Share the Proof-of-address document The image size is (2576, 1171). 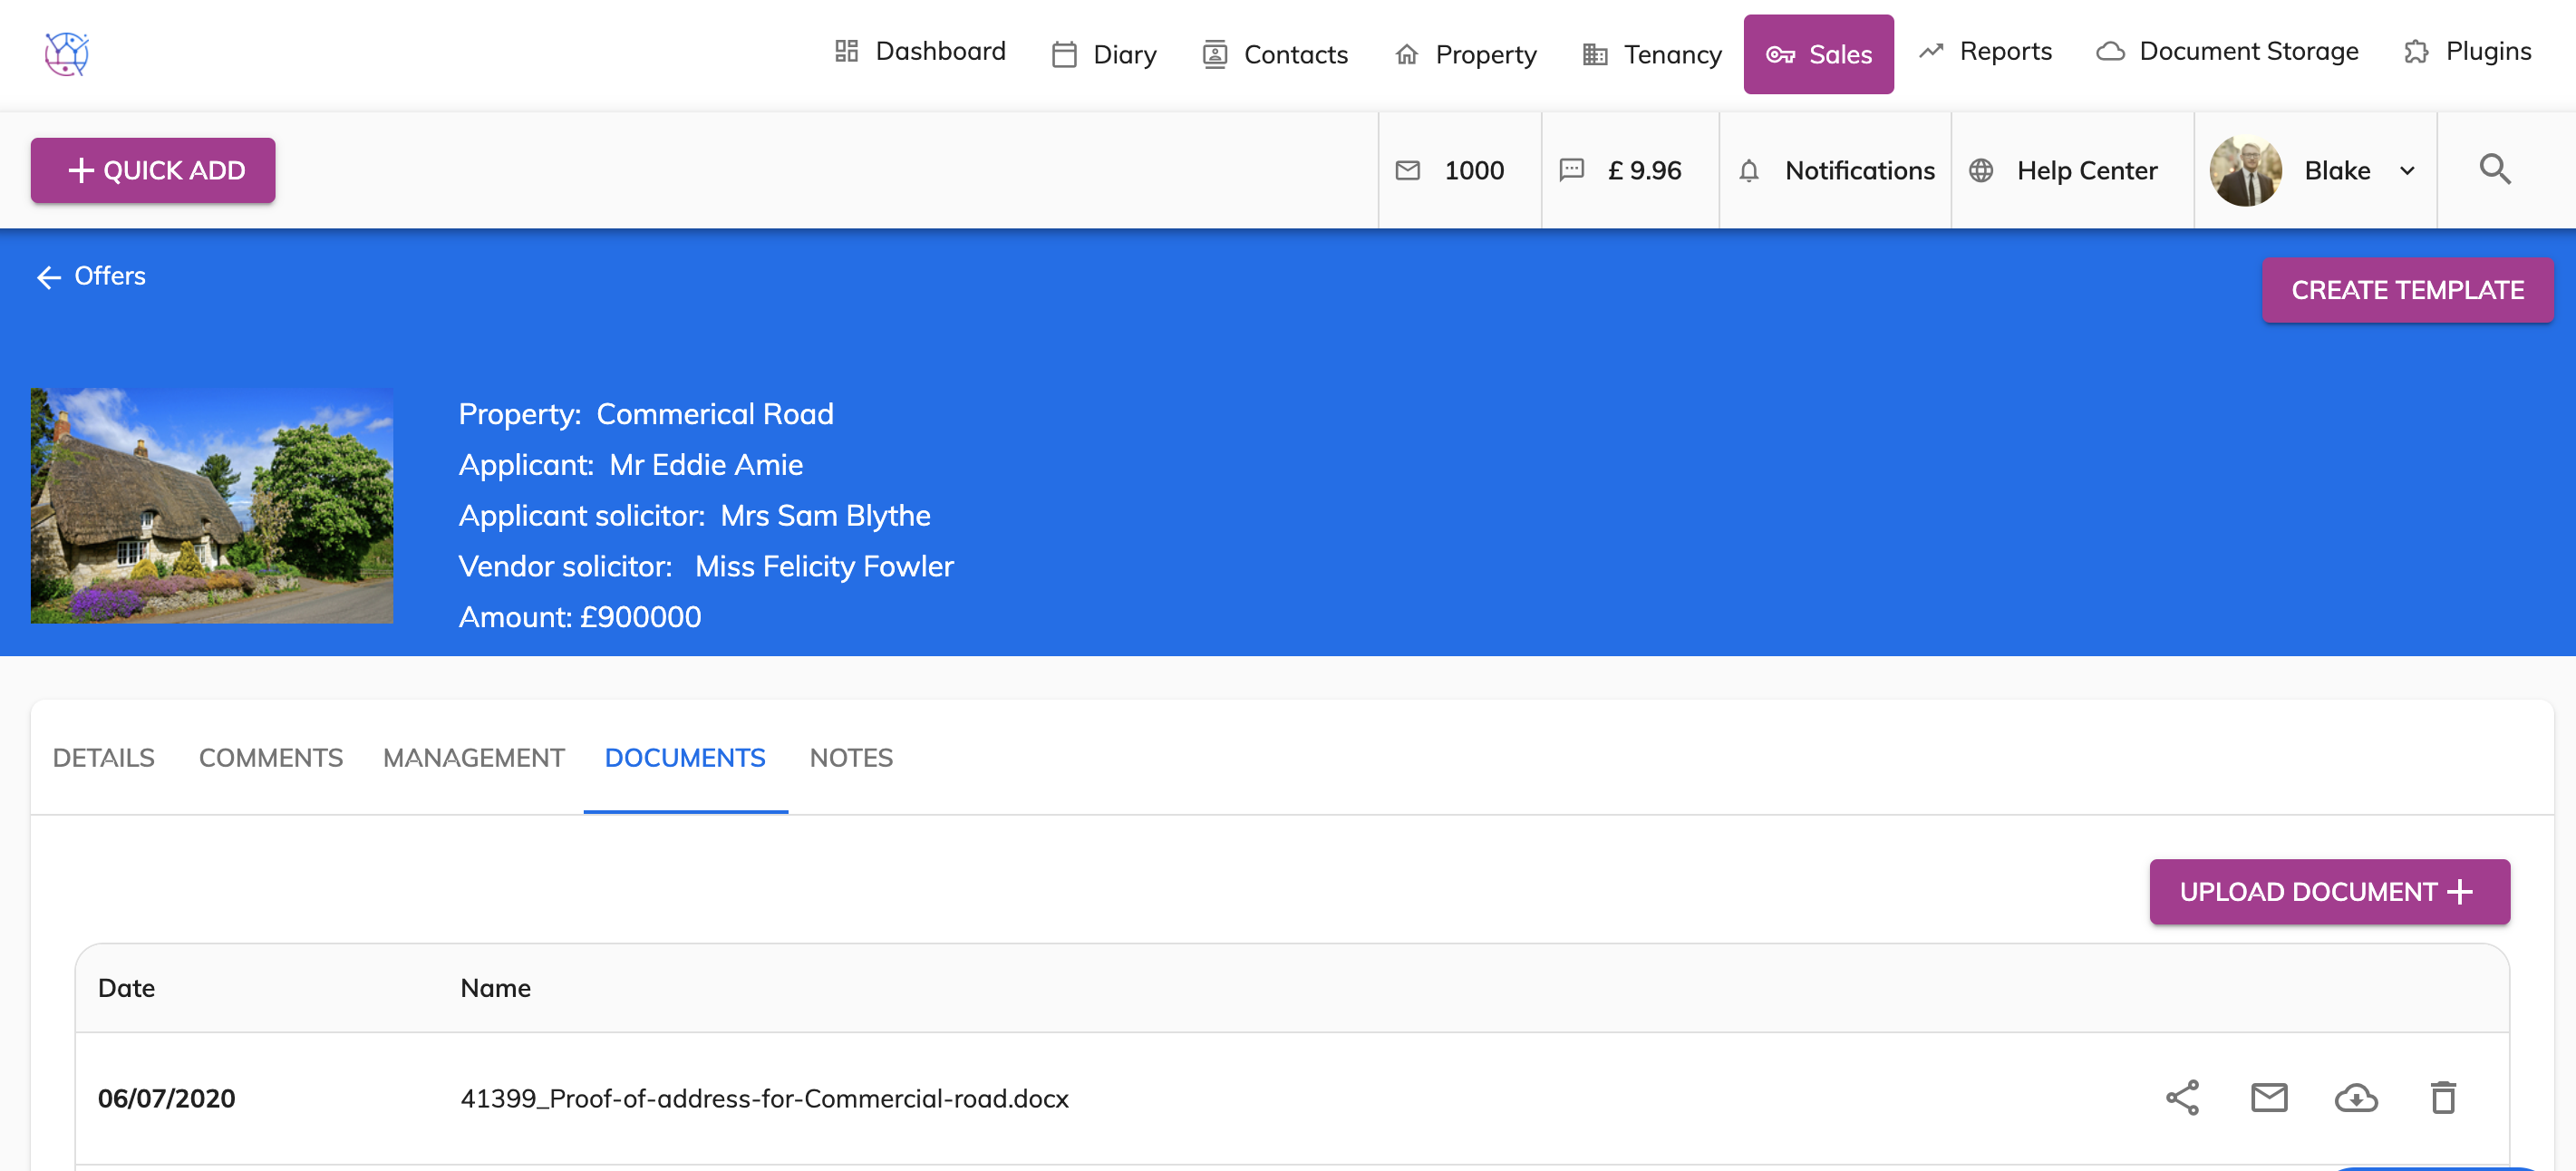(x=2181, y=1097)
